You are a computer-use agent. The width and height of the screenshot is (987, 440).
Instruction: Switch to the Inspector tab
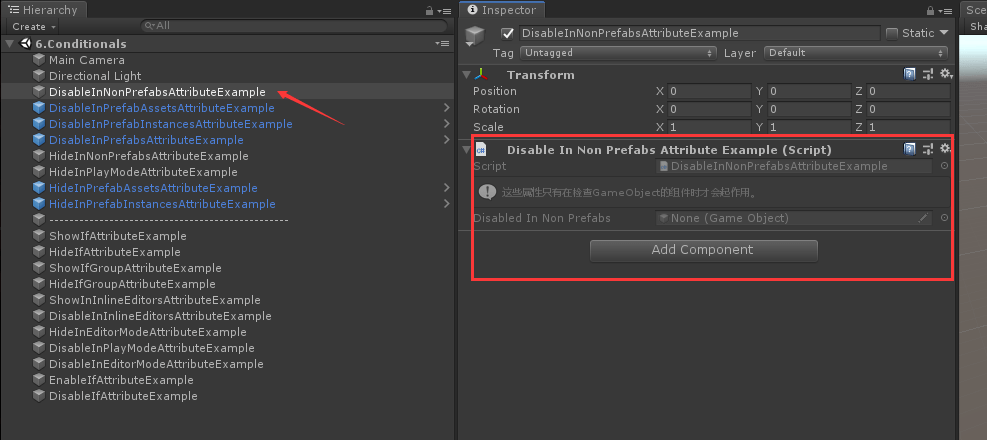504,10
